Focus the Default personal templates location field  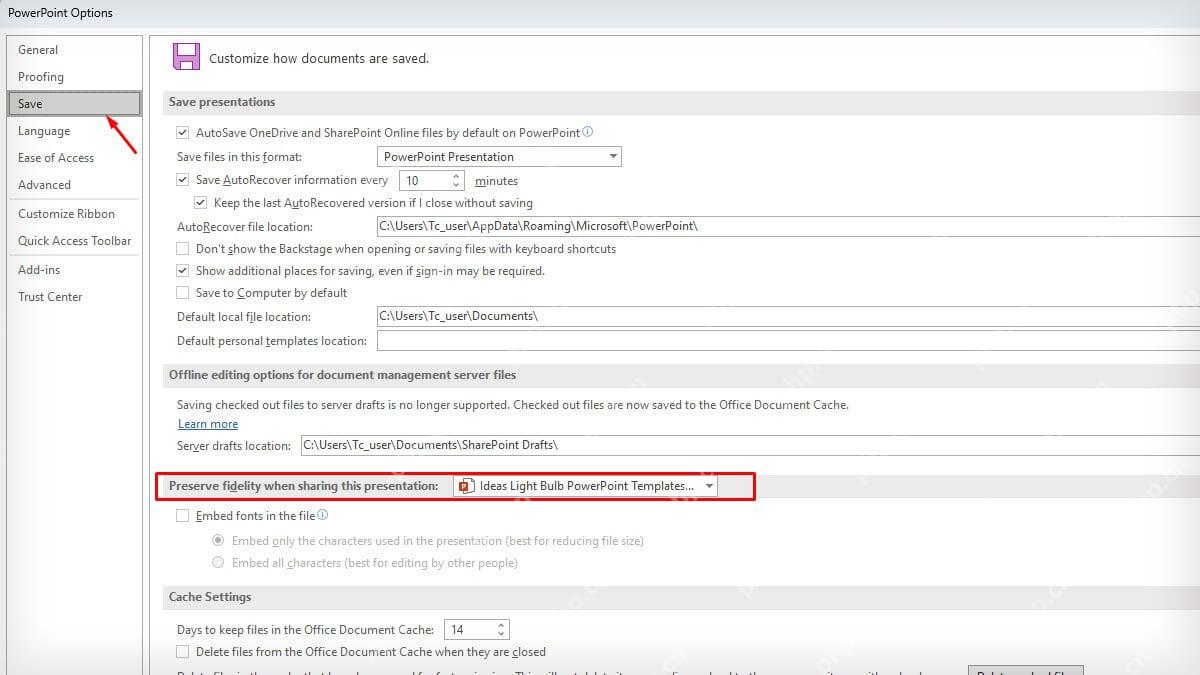(788, 341)
